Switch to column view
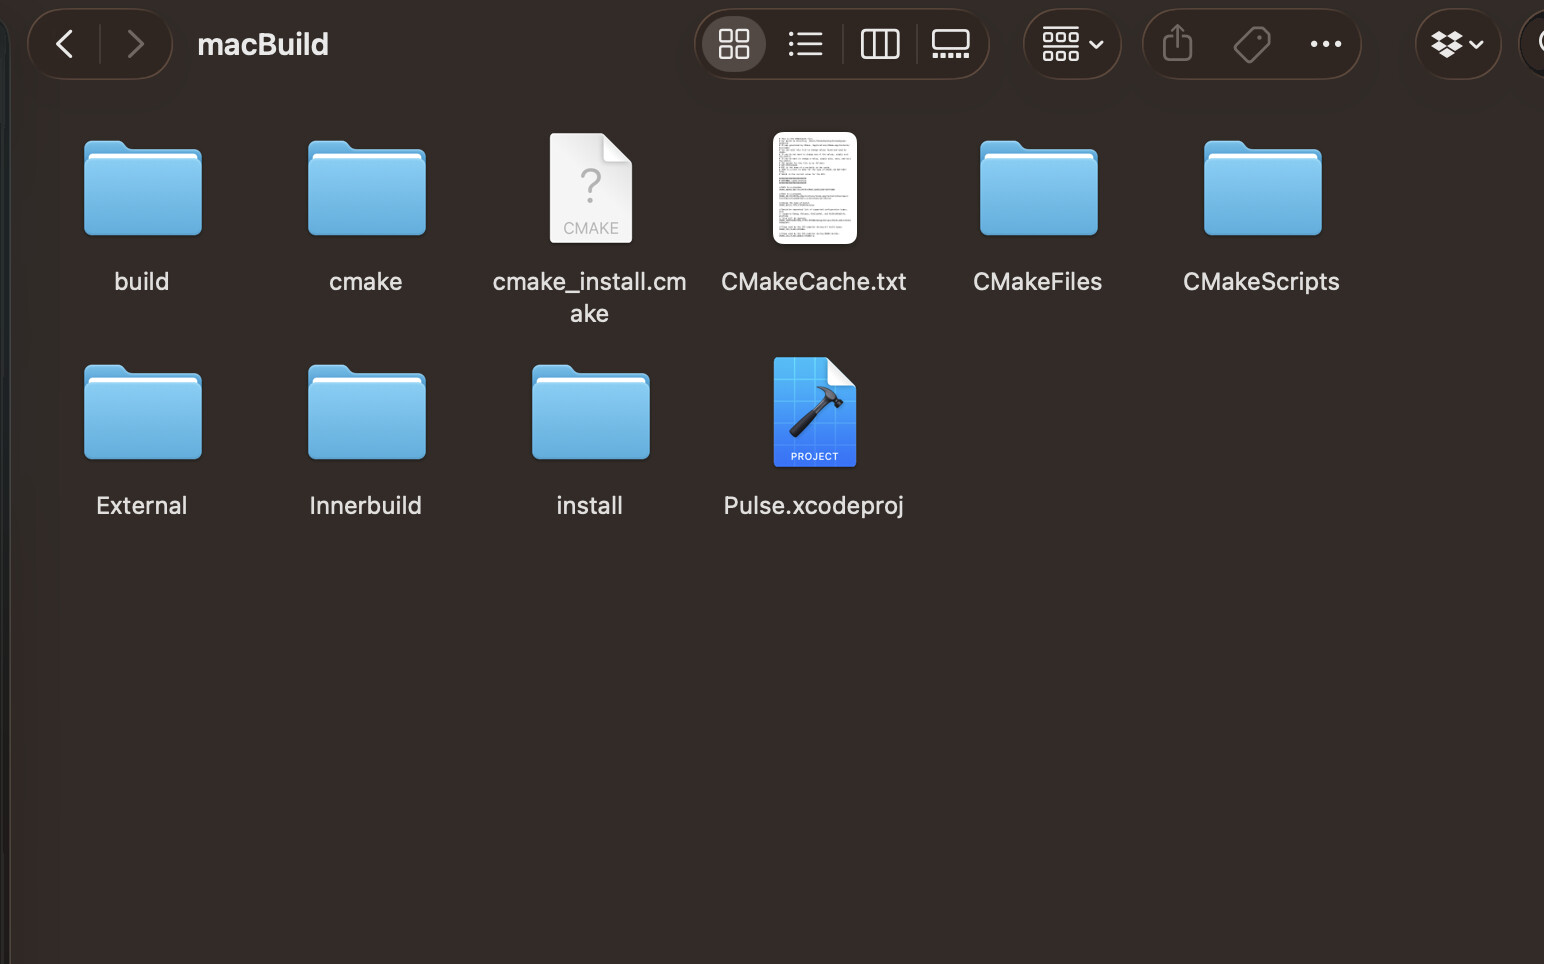Viewport: 1544px width, 964px height. pyautogui.click(x=880, y=44)
